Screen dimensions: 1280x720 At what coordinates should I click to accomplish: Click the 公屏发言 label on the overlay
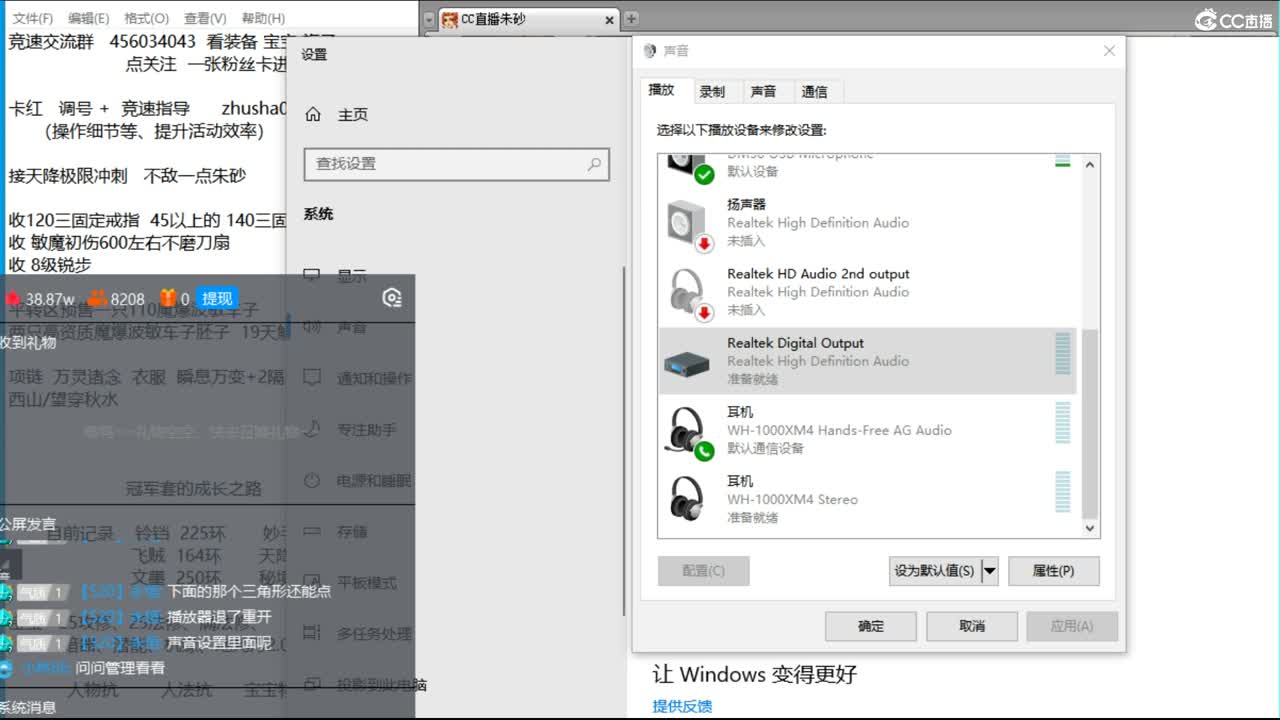[x=28, y=524]
